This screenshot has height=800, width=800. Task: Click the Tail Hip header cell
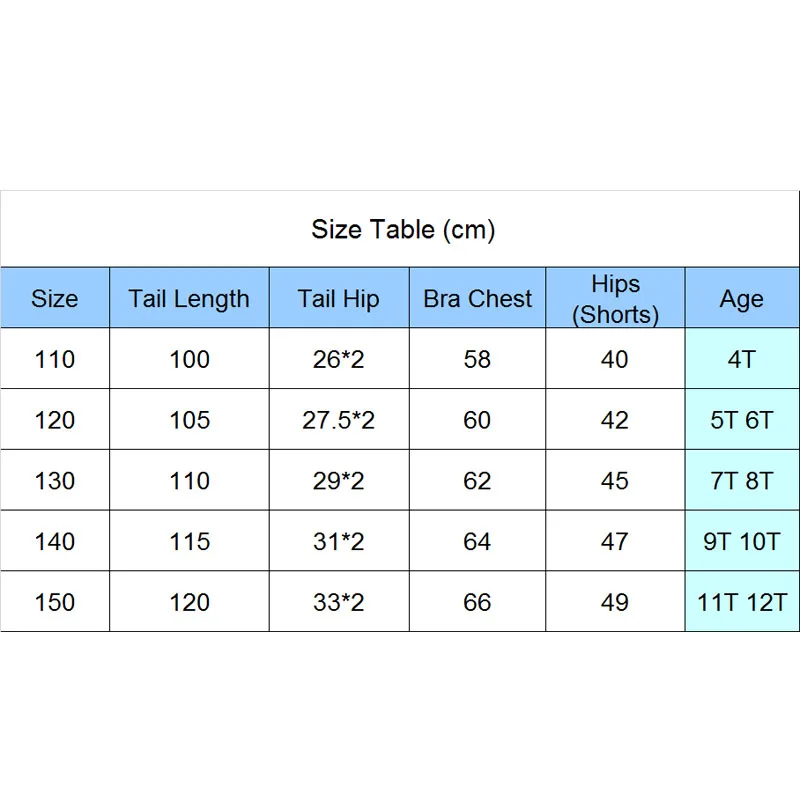pos(339,297)
